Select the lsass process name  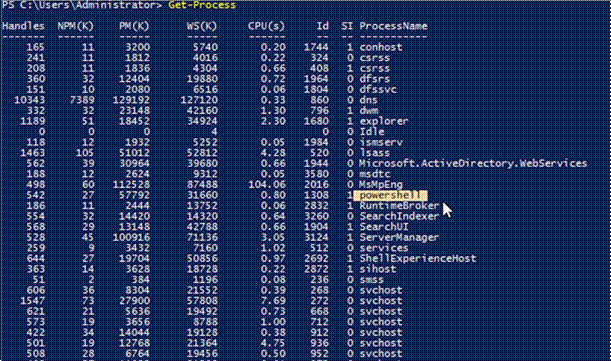pos(374,153)
